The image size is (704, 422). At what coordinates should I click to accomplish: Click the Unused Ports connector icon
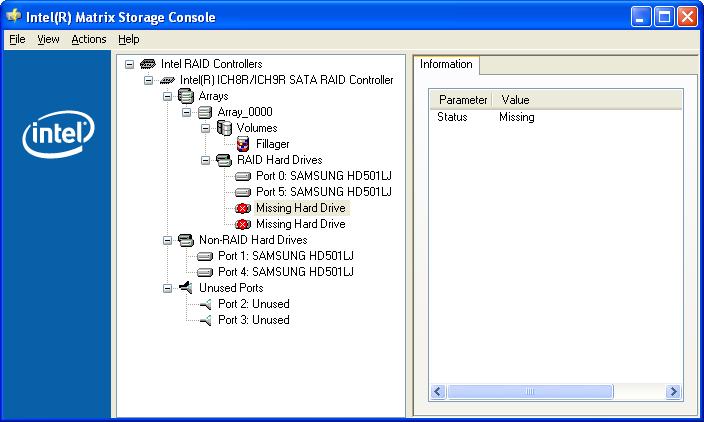[x=185, y=287]
